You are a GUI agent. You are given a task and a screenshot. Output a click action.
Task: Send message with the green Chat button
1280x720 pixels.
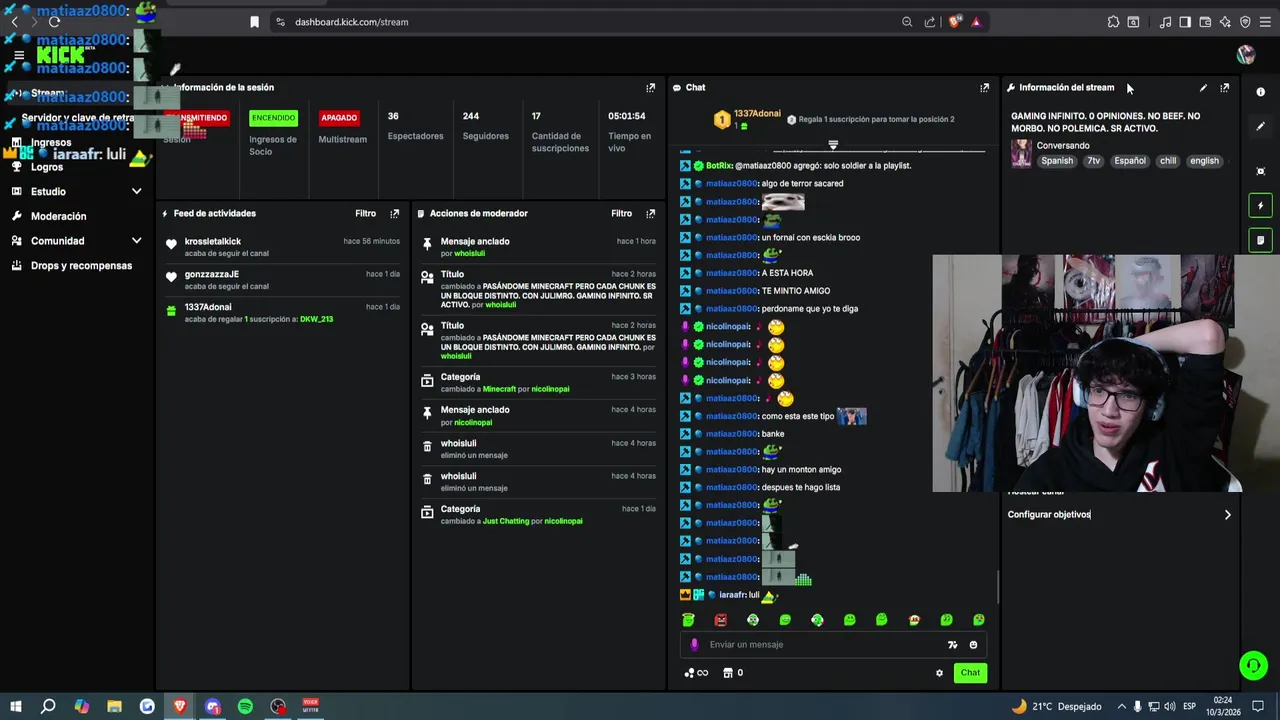pyautogui.click(x=970, y=673)
